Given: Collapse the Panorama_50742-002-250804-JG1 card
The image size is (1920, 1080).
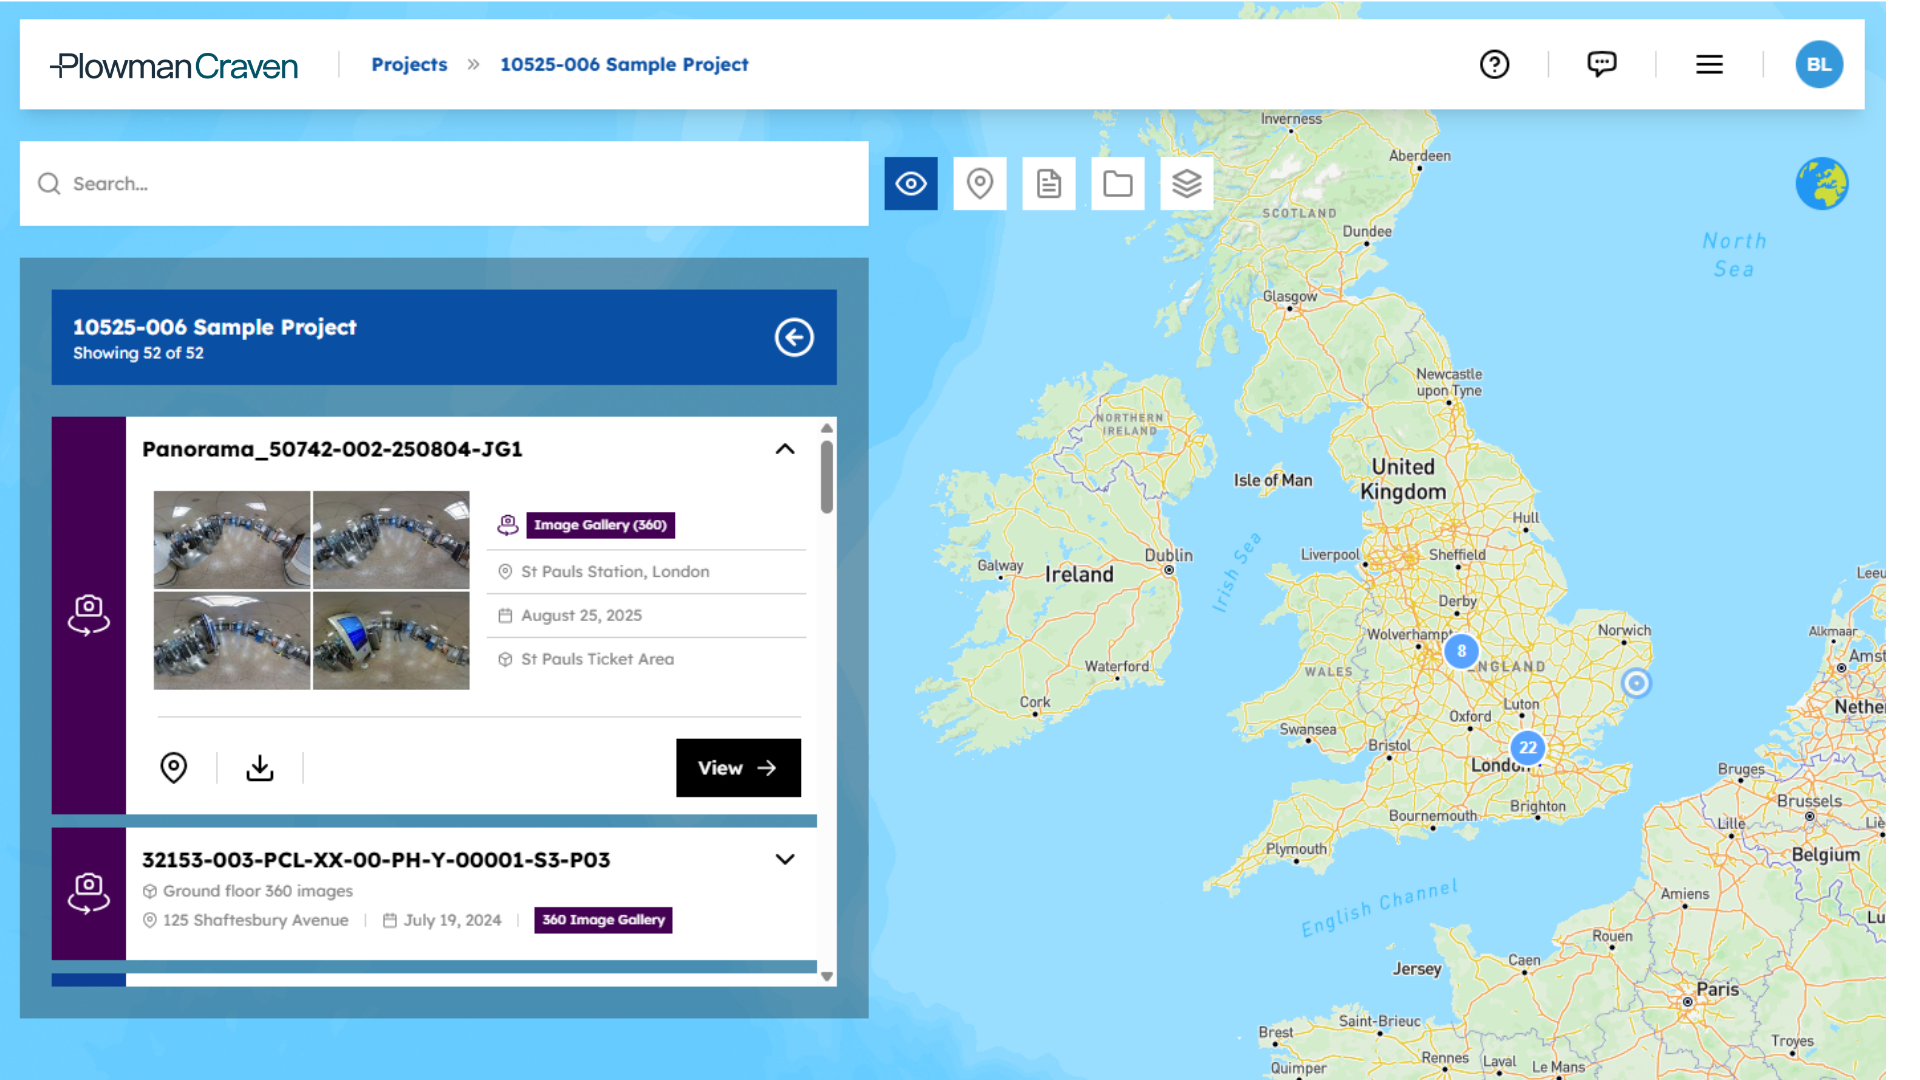Looking at the screenshot, I should click(785, 449).
